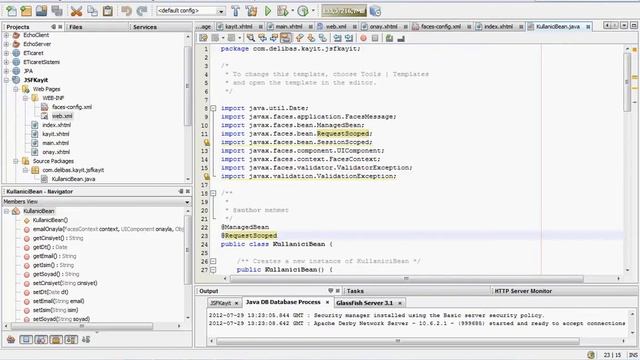
Task: Close the KullaniciBean.java editor tab
Action: coord(588,27)
